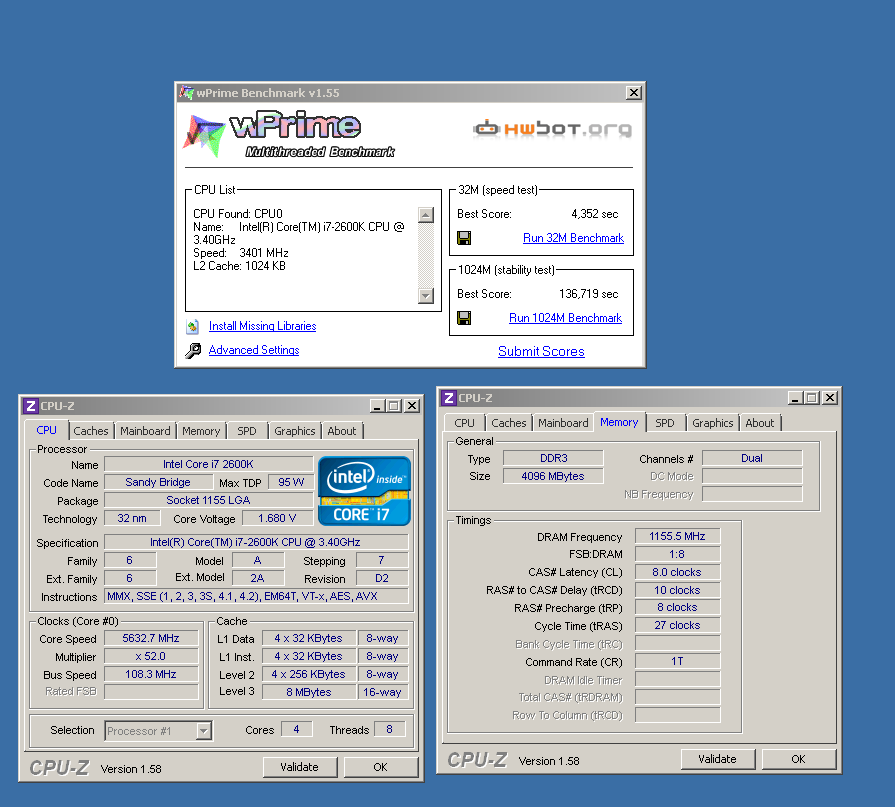895x807 pixels.
Task: Click the CPU List scrollbar down arrow
Action: click(x=426, y=296)
